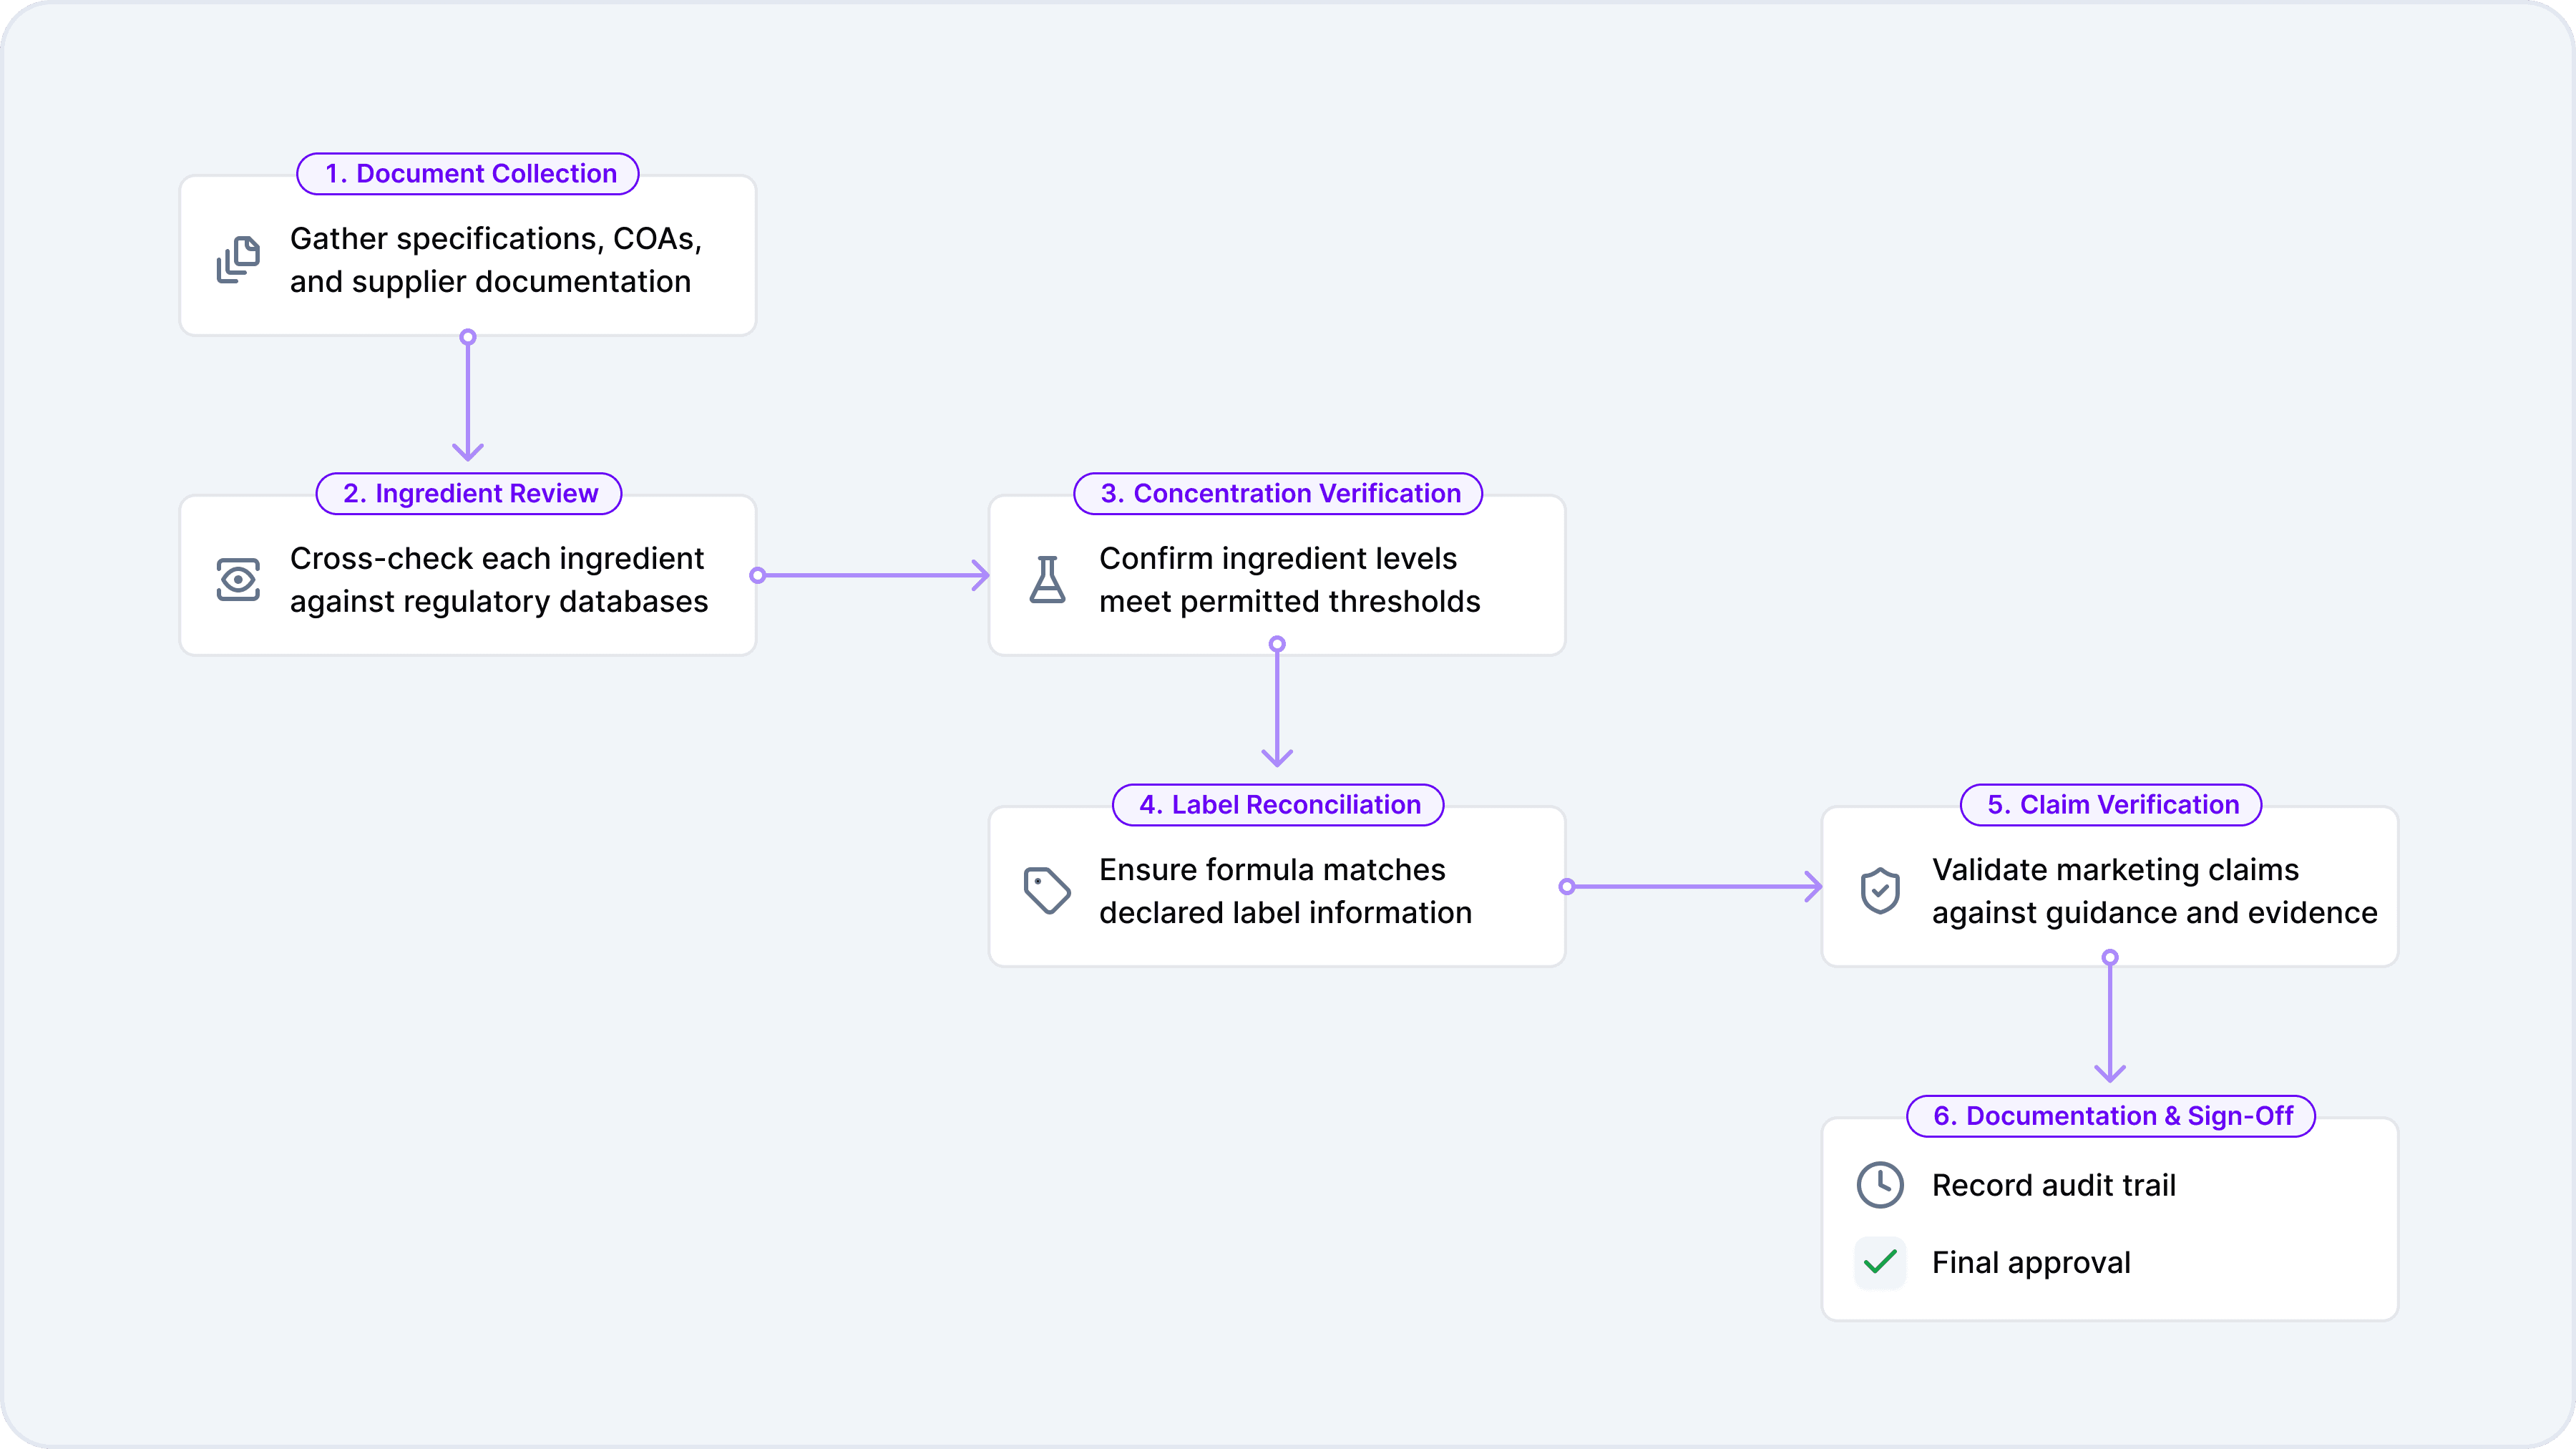The image size is (2576, 1449).
Task: Click the flask icon in Concentration Verification
Action: click(1046, 579)
